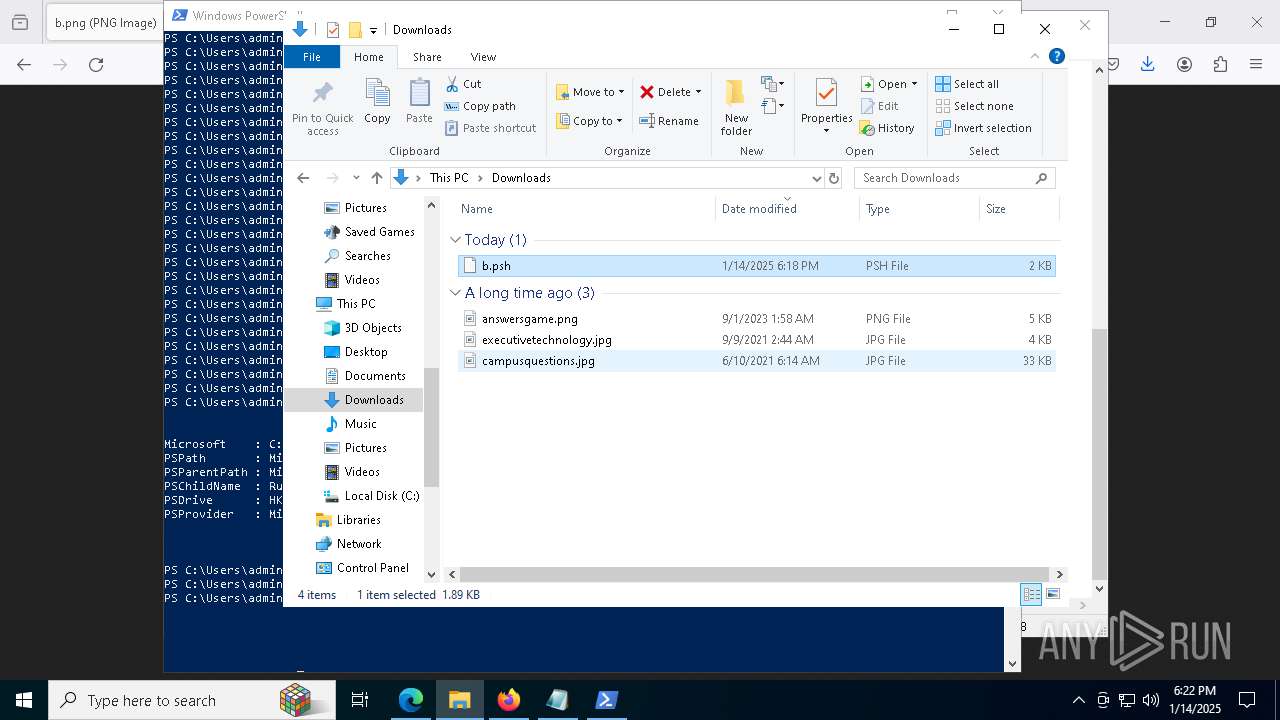Image resolution: width=1280 pixels, height=720 pixels.
Task: Switch to large icons view layout
Action: pos(1053,594)
